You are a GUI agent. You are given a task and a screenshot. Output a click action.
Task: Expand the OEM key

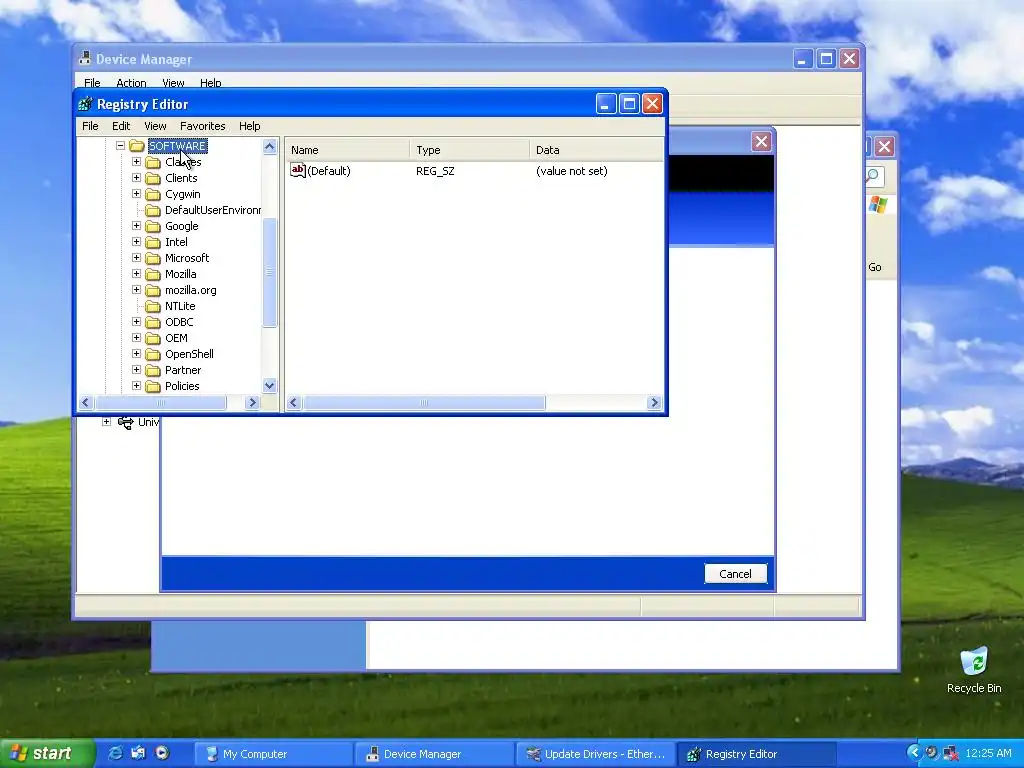point(136,338)
